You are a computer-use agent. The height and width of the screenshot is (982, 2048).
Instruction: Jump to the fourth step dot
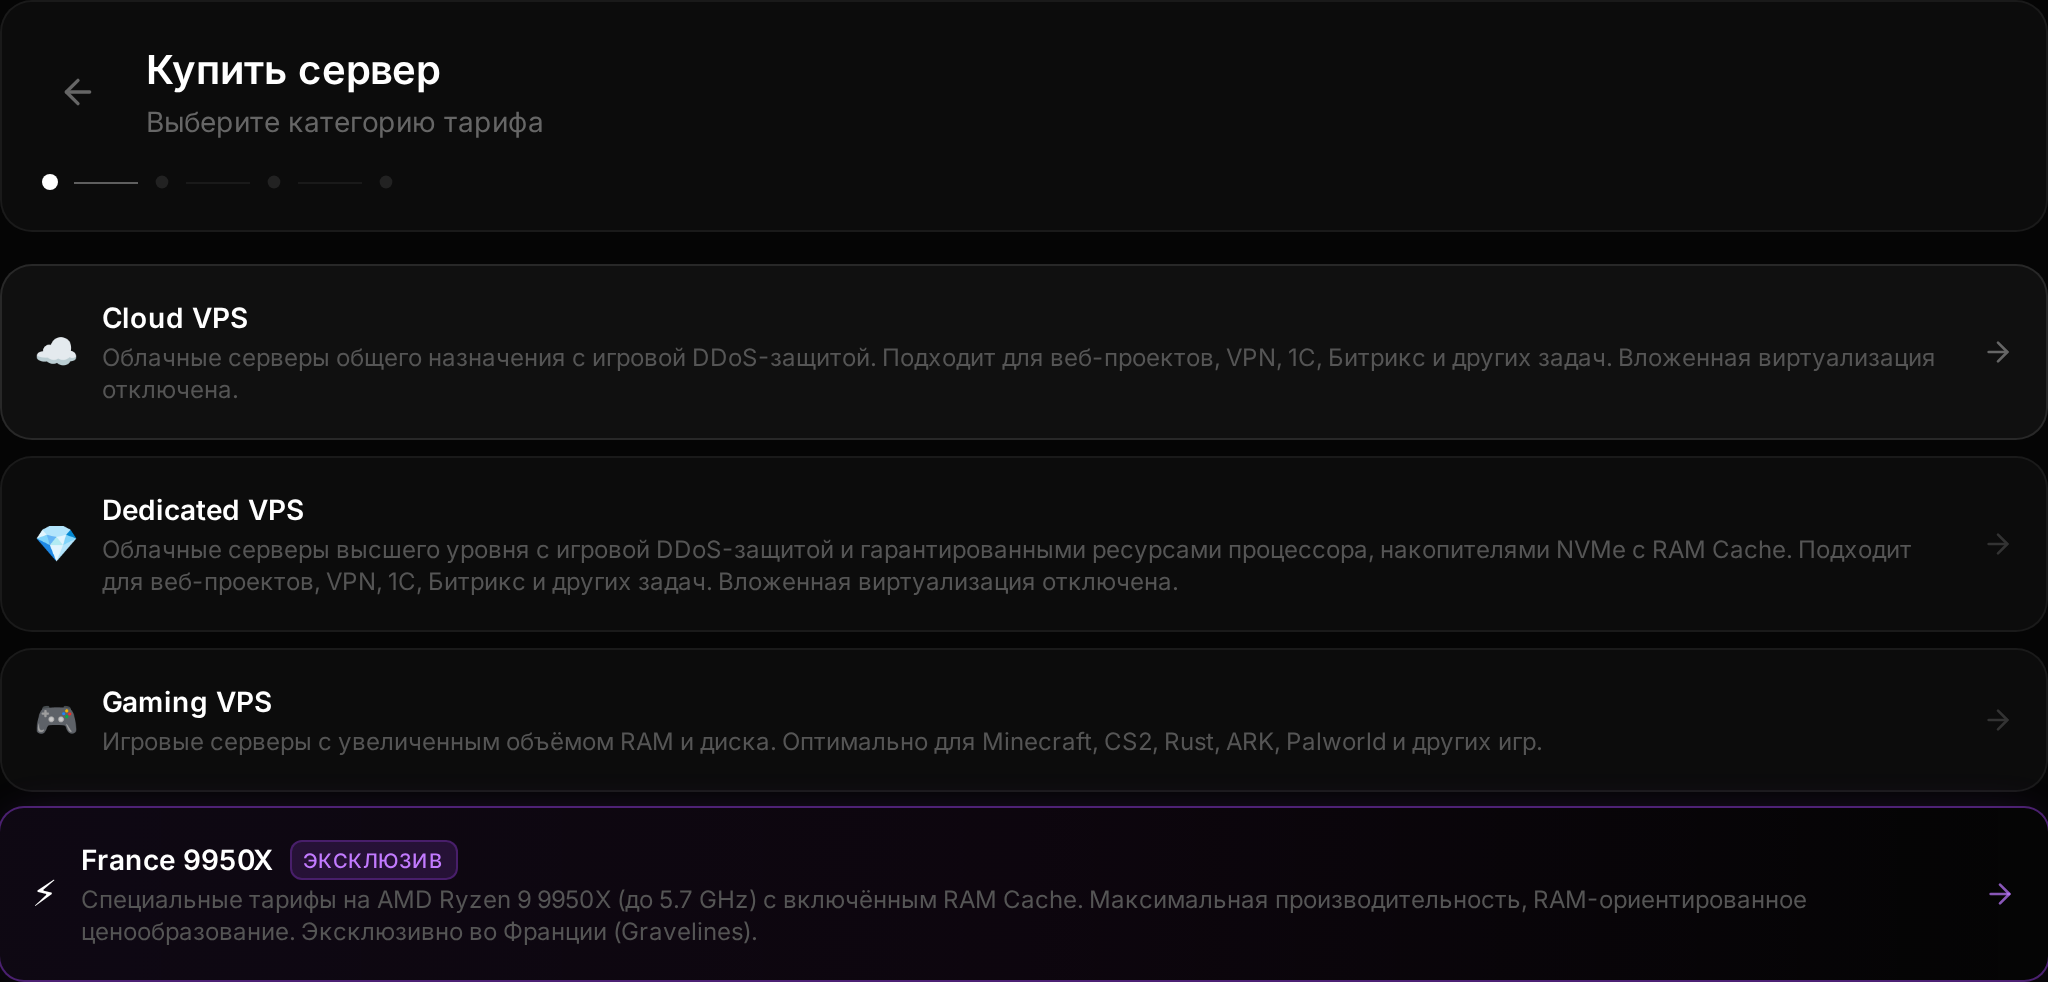pyautogui.click(x=386, y=182)
